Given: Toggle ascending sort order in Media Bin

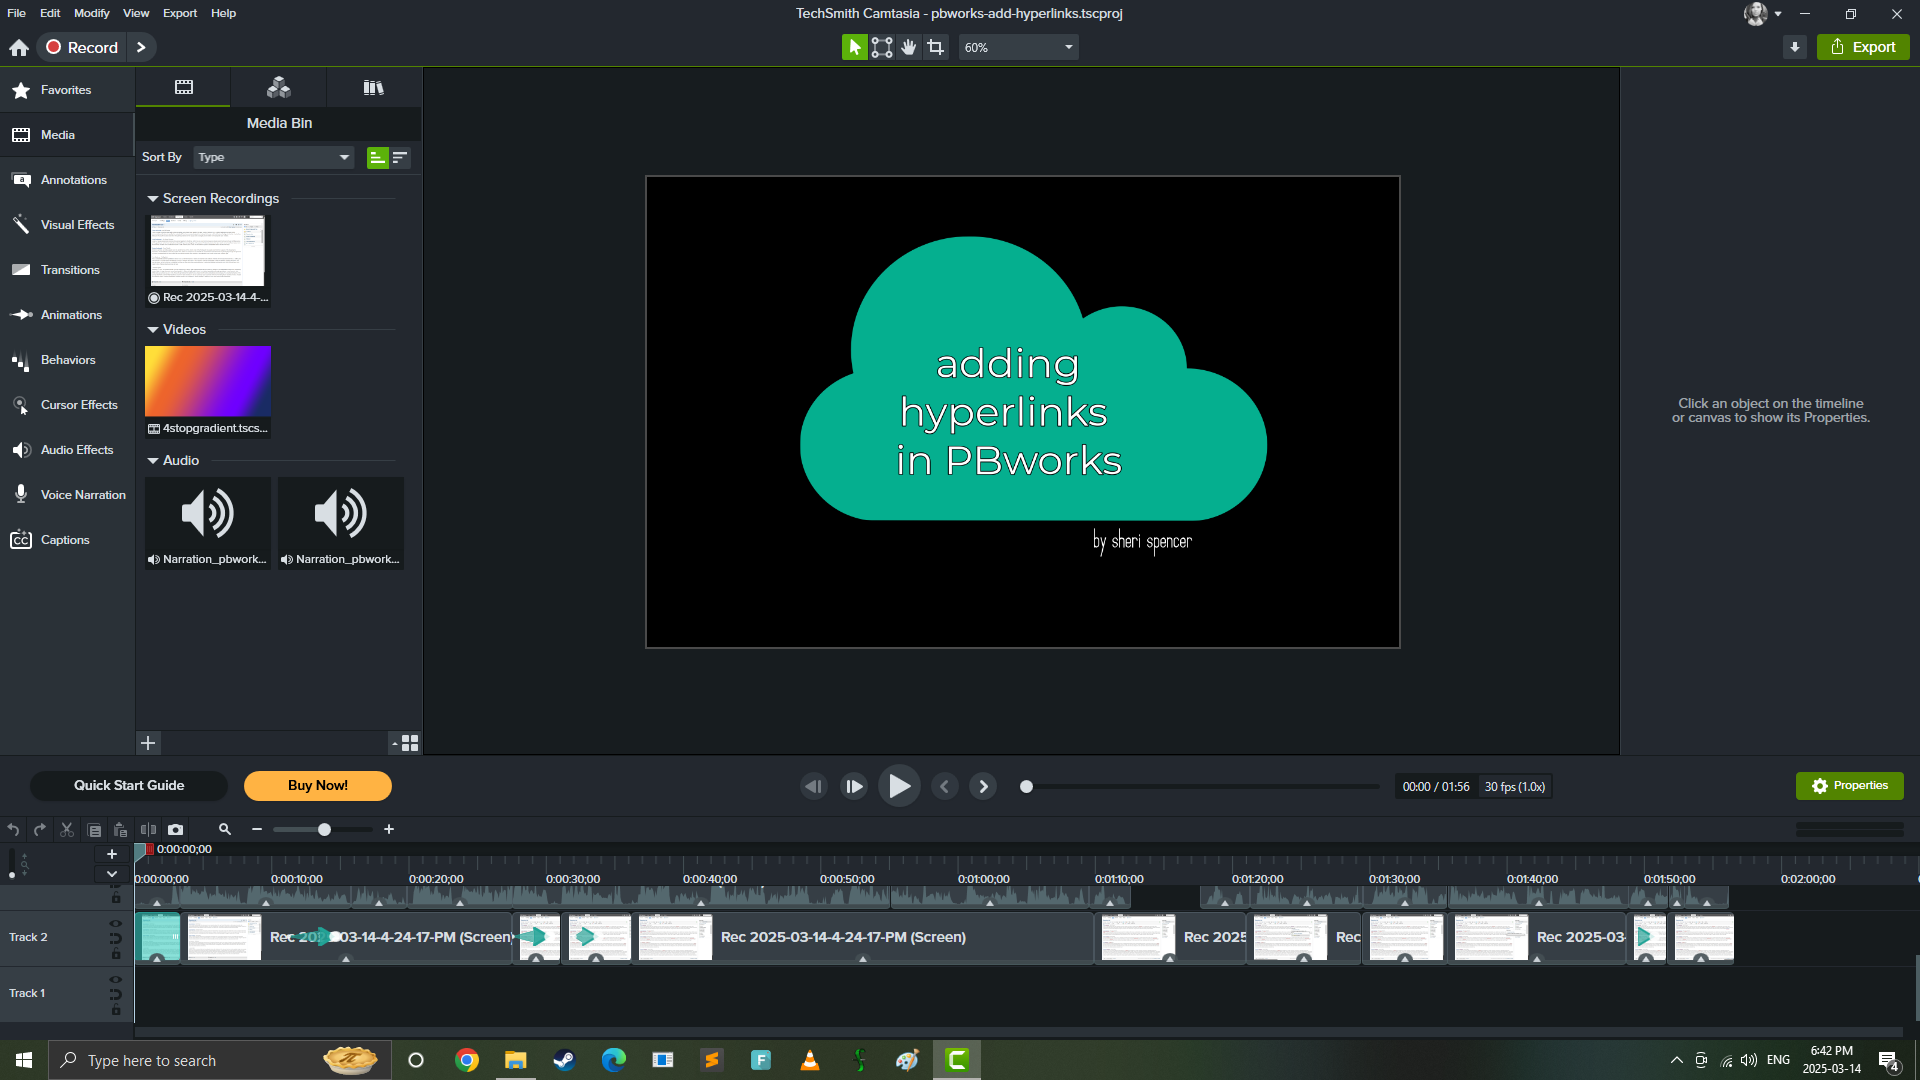Looking at the screenshot, I should tap(377, 157).
